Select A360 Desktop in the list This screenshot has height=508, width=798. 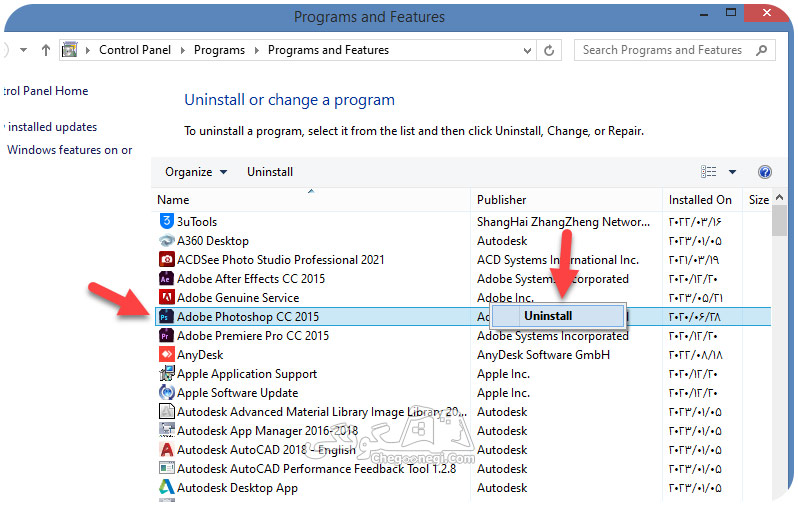coord(213,241)
